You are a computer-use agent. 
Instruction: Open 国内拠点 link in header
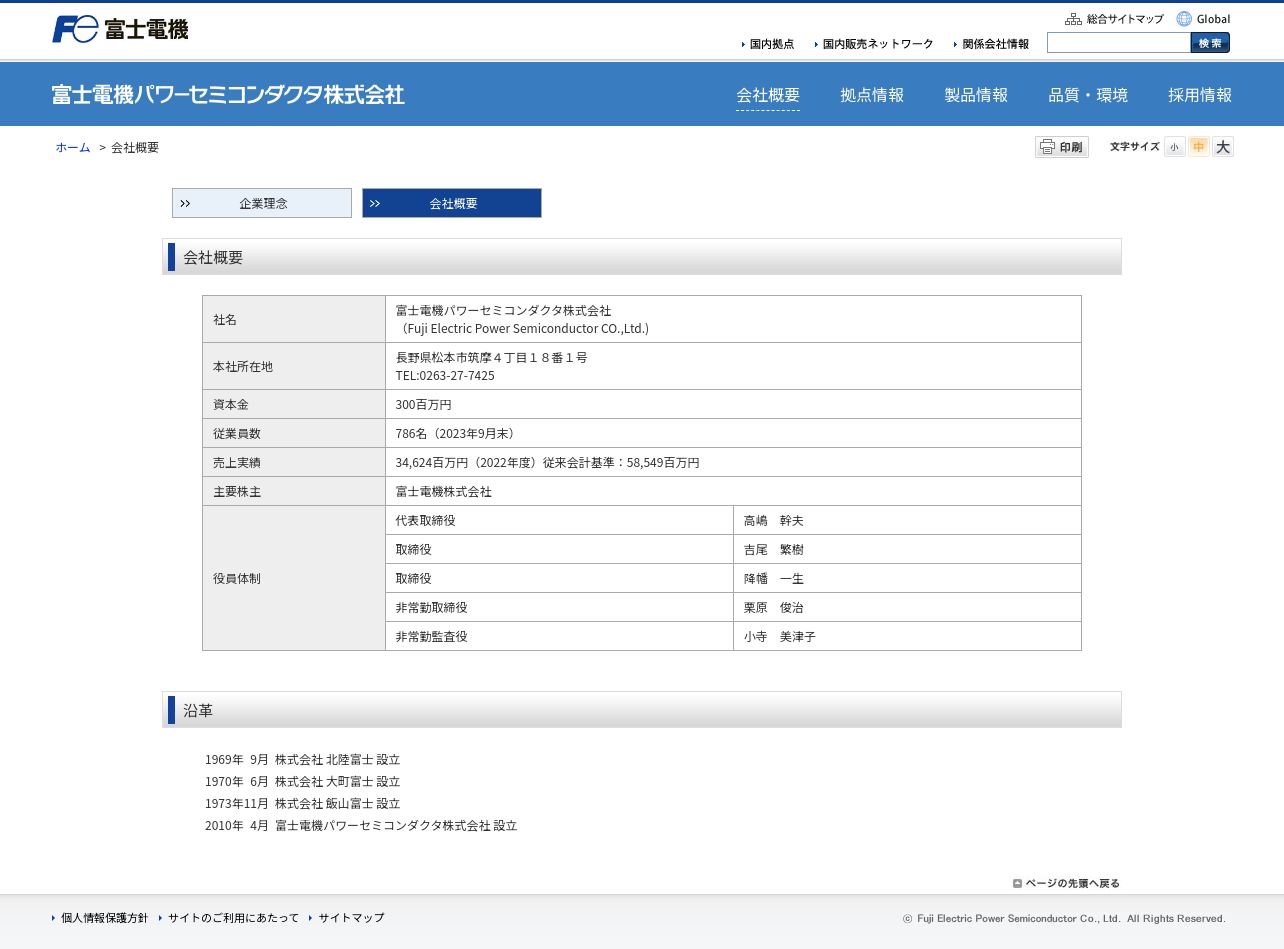(x=768, y=44)
